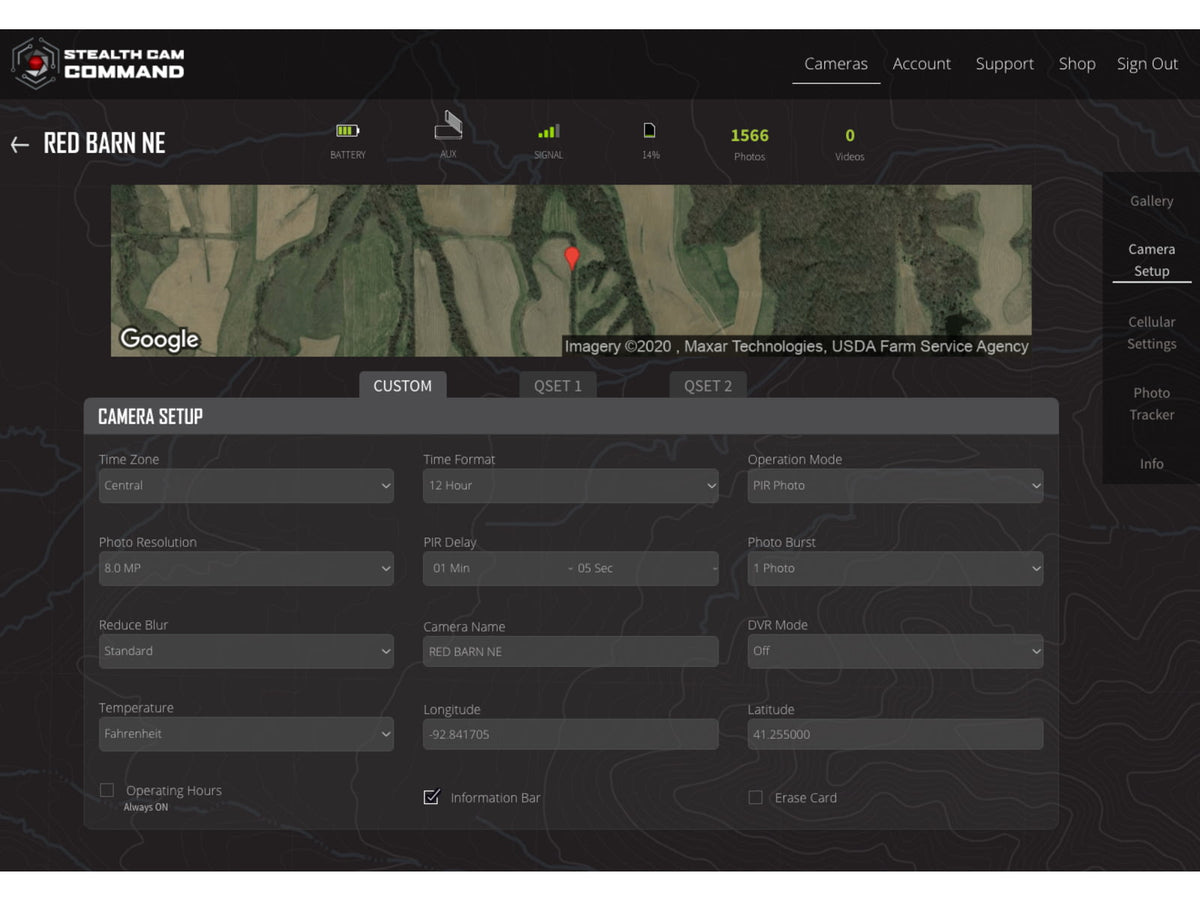Expand the Operation Mode dropdown
1200x900 pixels.
pos(895,486)
